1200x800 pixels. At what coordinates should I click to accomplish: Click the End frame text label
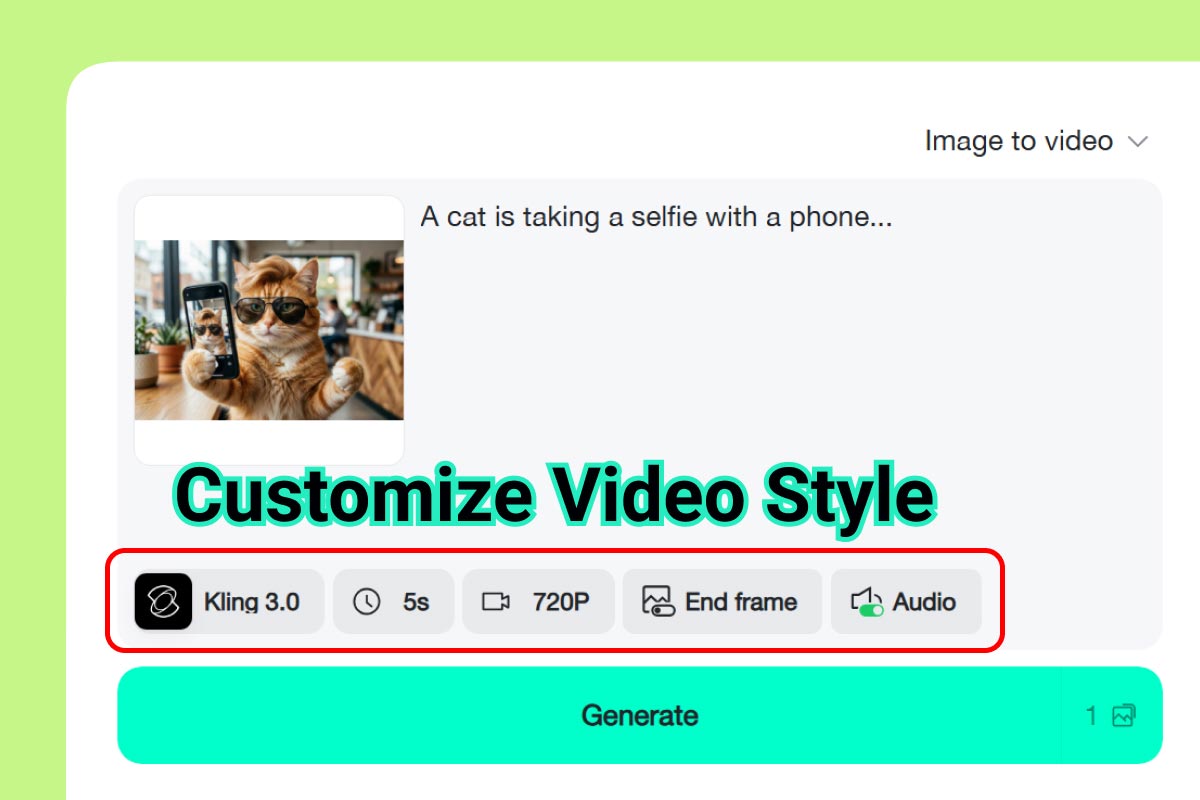point(741,602)
